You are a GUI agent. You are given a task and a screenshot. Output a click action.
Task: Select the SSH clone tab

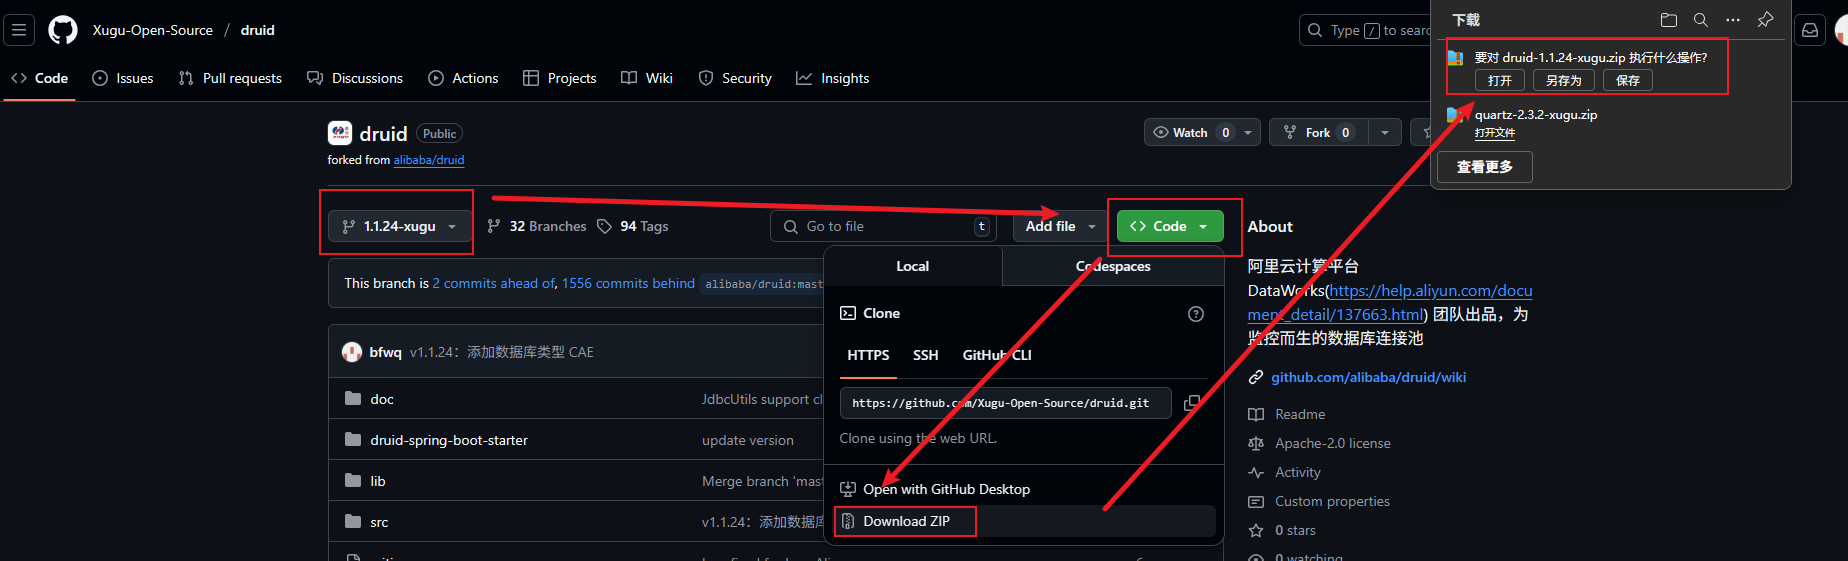point(925,355)
